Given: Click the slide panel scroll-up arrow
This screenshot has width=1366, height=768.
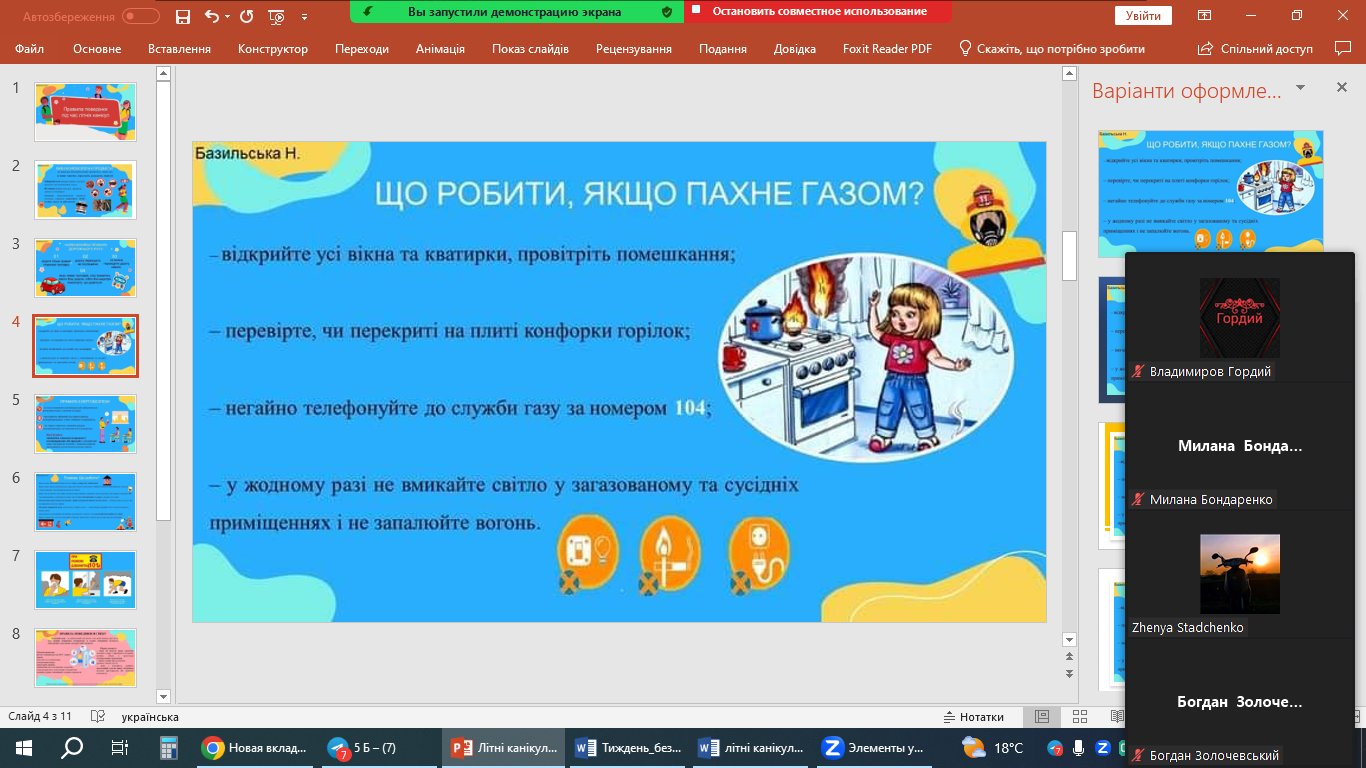Looking at the screenshot, I should click(x=164, y=73).
